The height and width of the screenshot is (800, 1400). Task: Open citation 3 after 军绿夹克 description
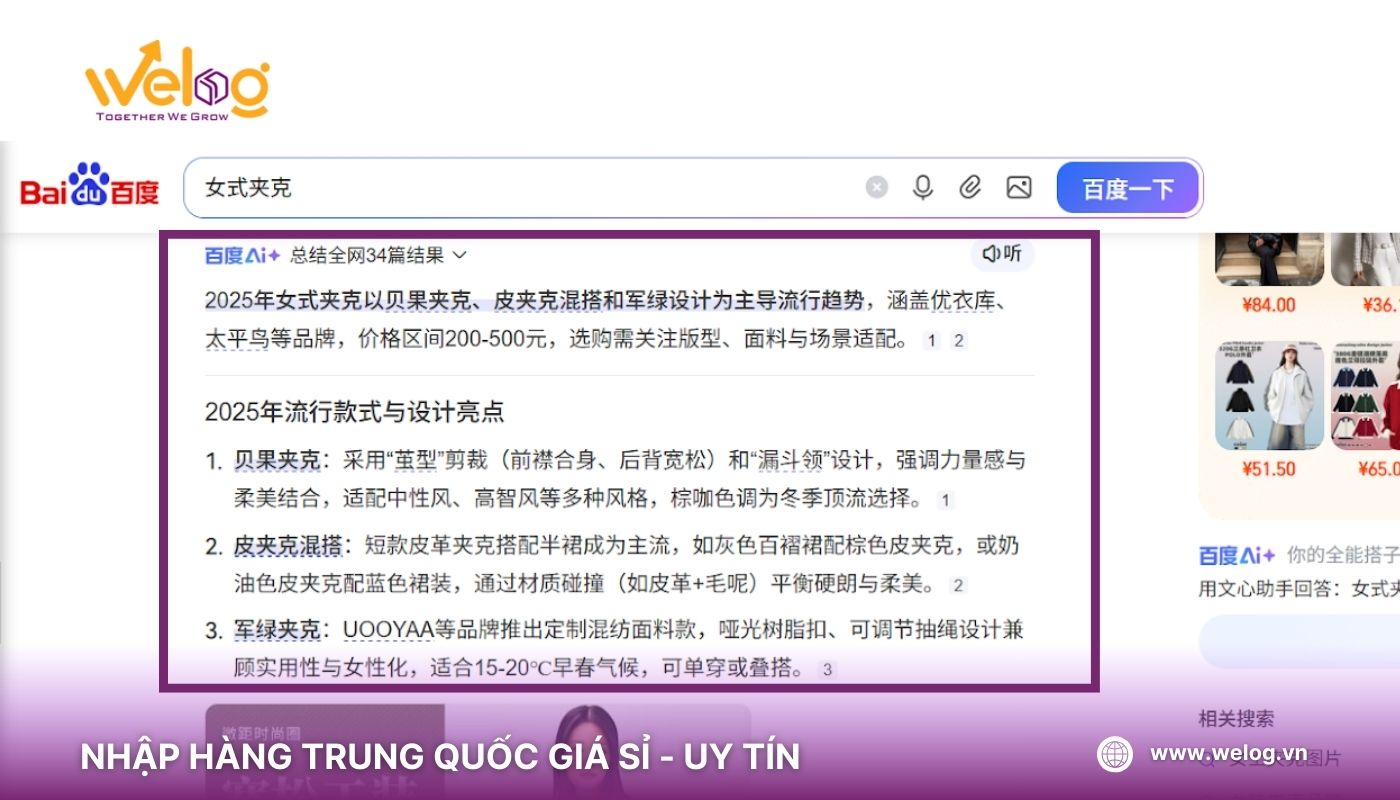click(825, 671)
